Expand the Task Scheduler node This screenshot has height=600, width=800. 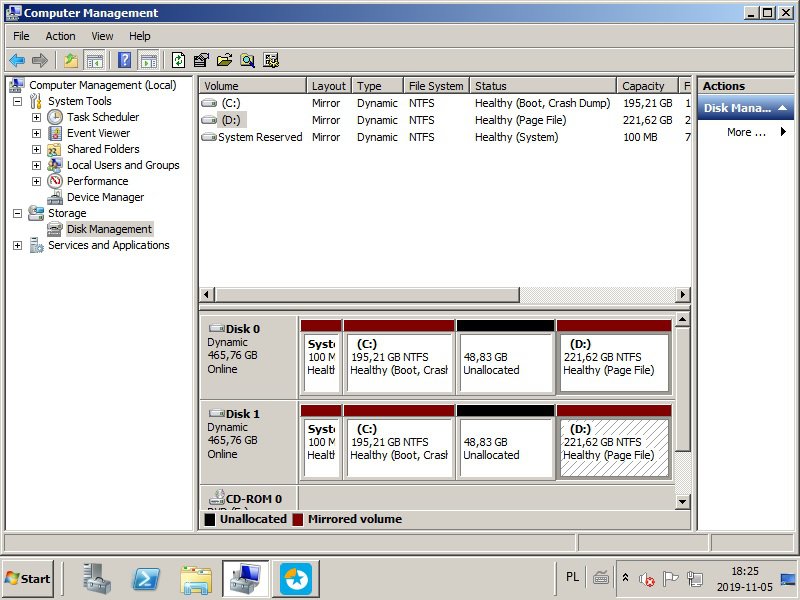click(x=36, y=117)
